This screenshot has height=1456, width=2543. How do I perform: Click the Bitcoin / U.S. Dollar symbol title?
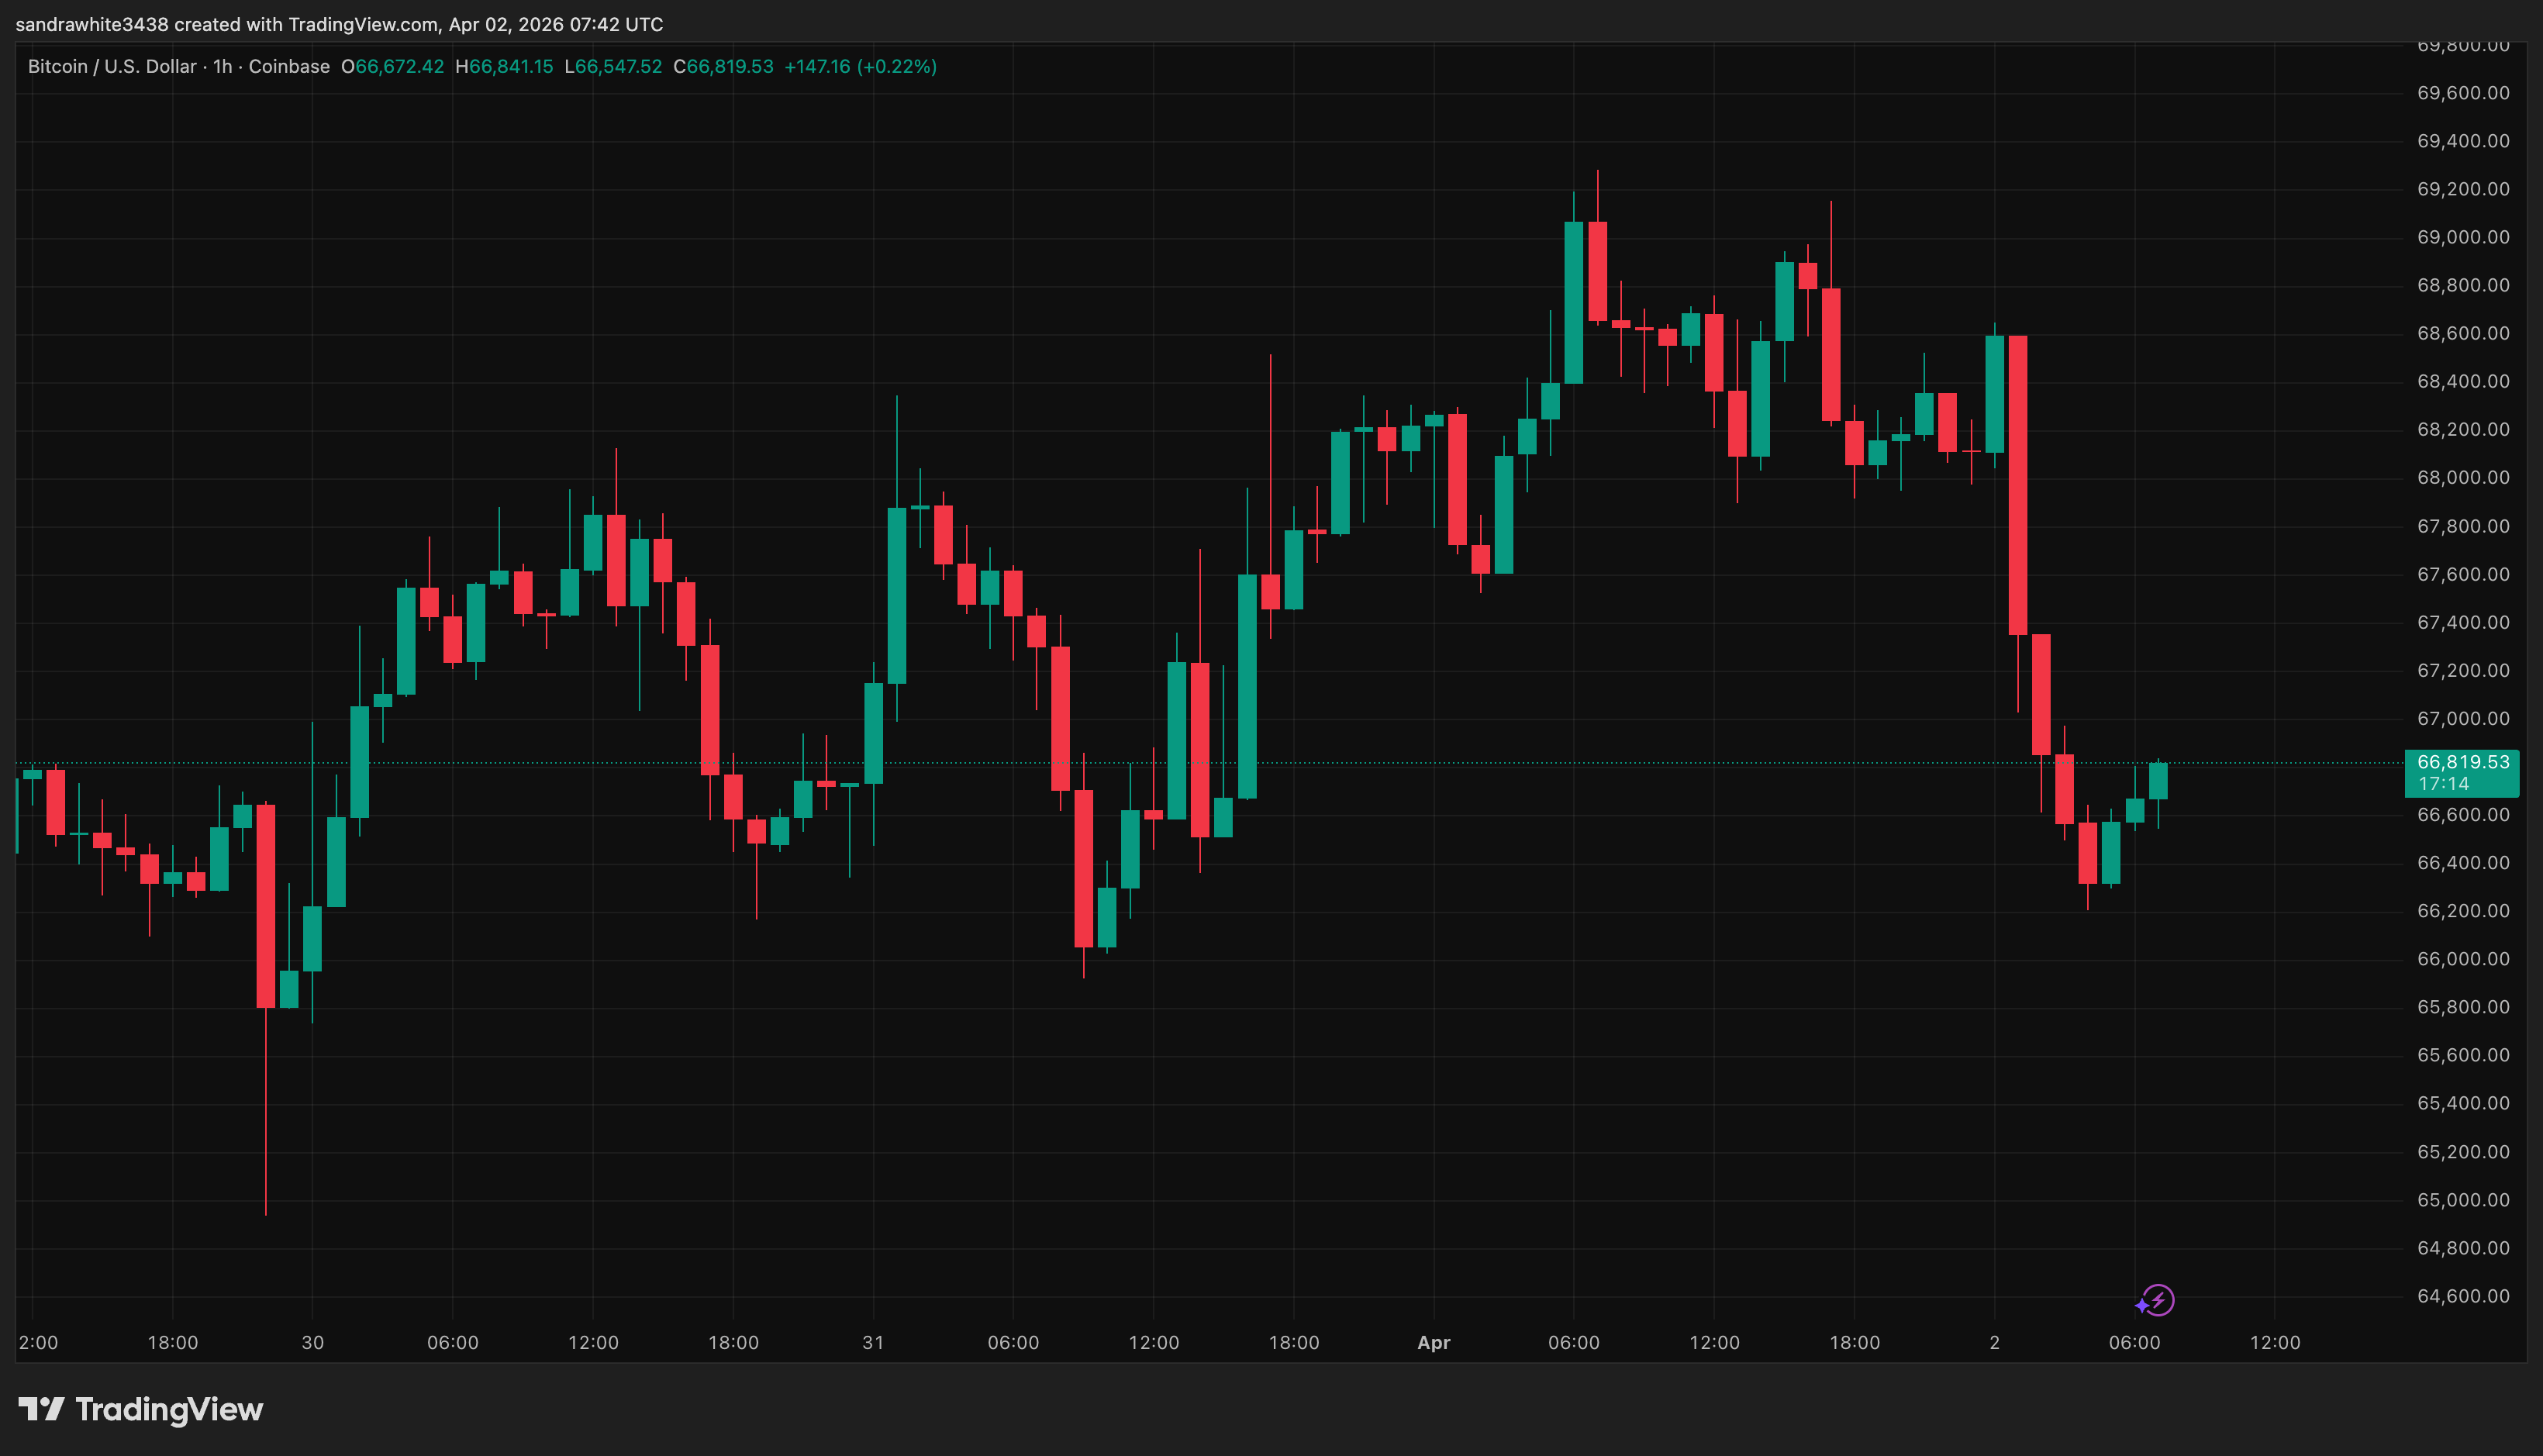pos(112,67)
